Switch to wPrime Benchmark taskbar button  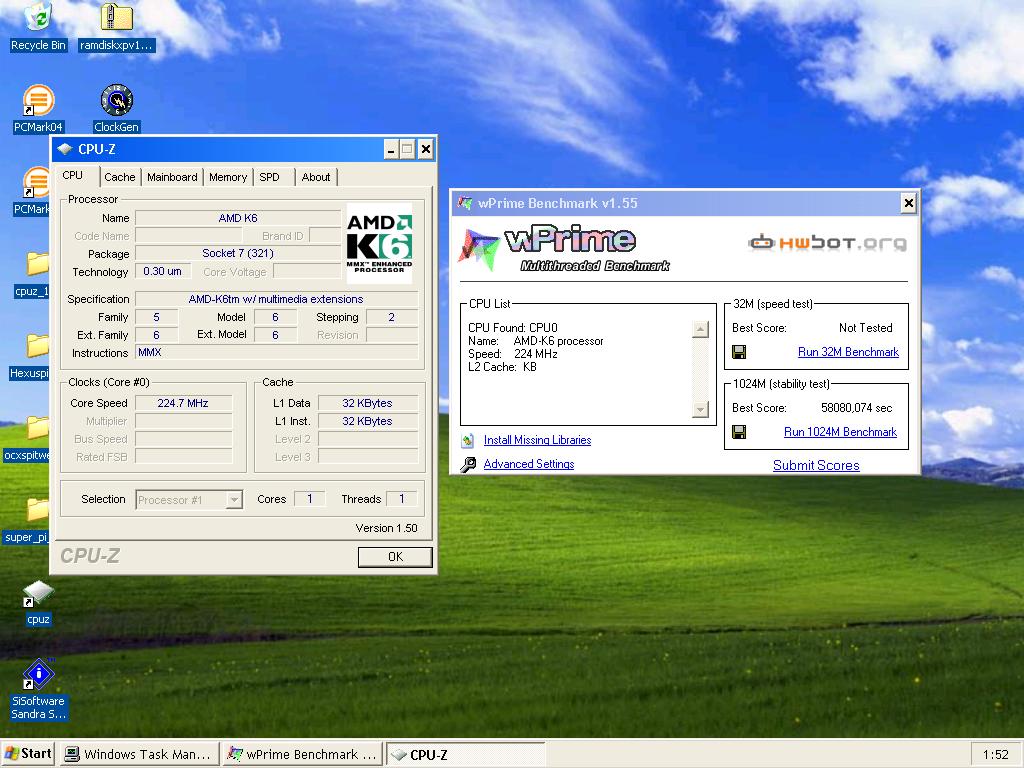[x=303, y=754]
